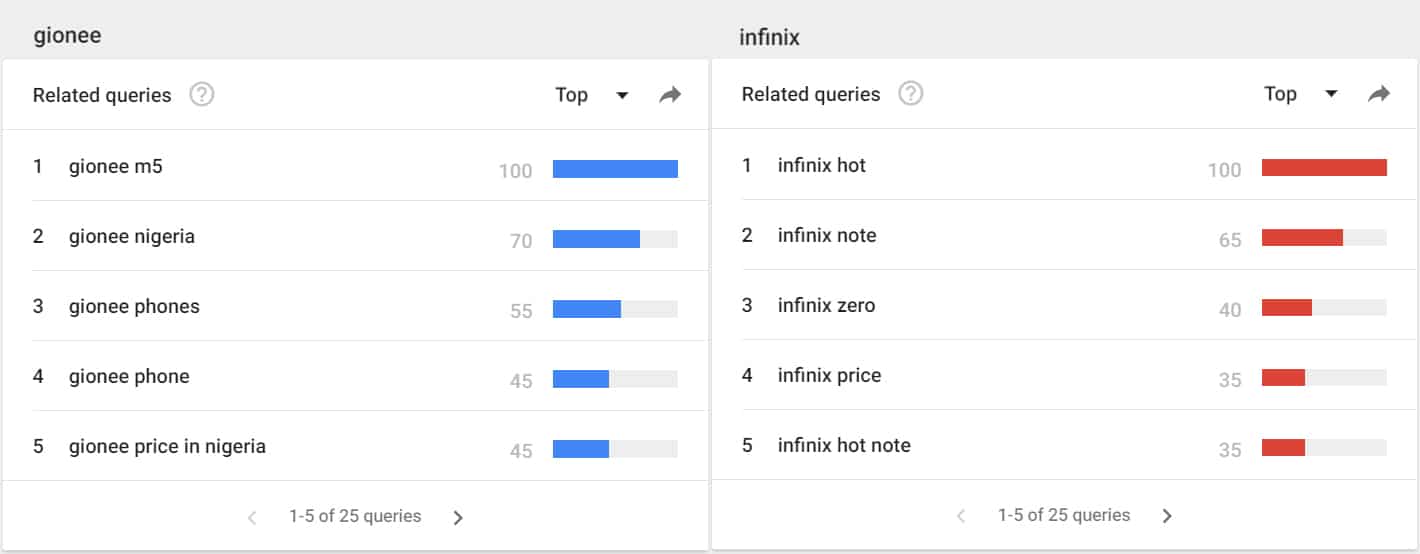Click the red bar for infinix price

1283,377
